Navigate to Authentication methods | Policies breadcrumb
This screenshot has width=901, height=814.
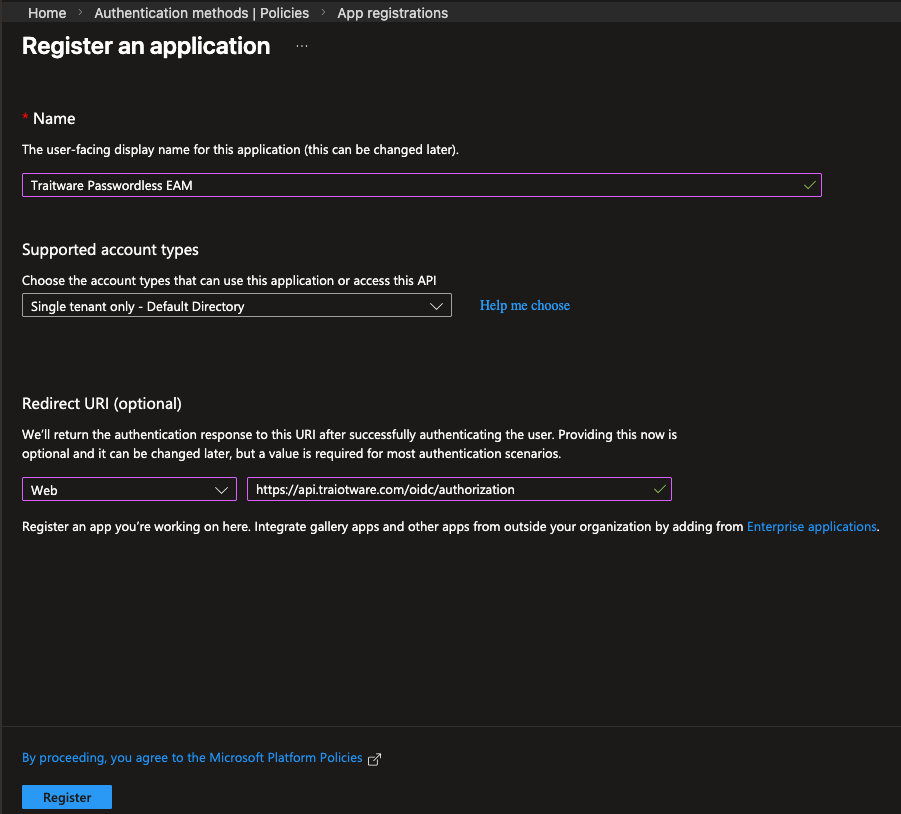[x=201, y=13]
